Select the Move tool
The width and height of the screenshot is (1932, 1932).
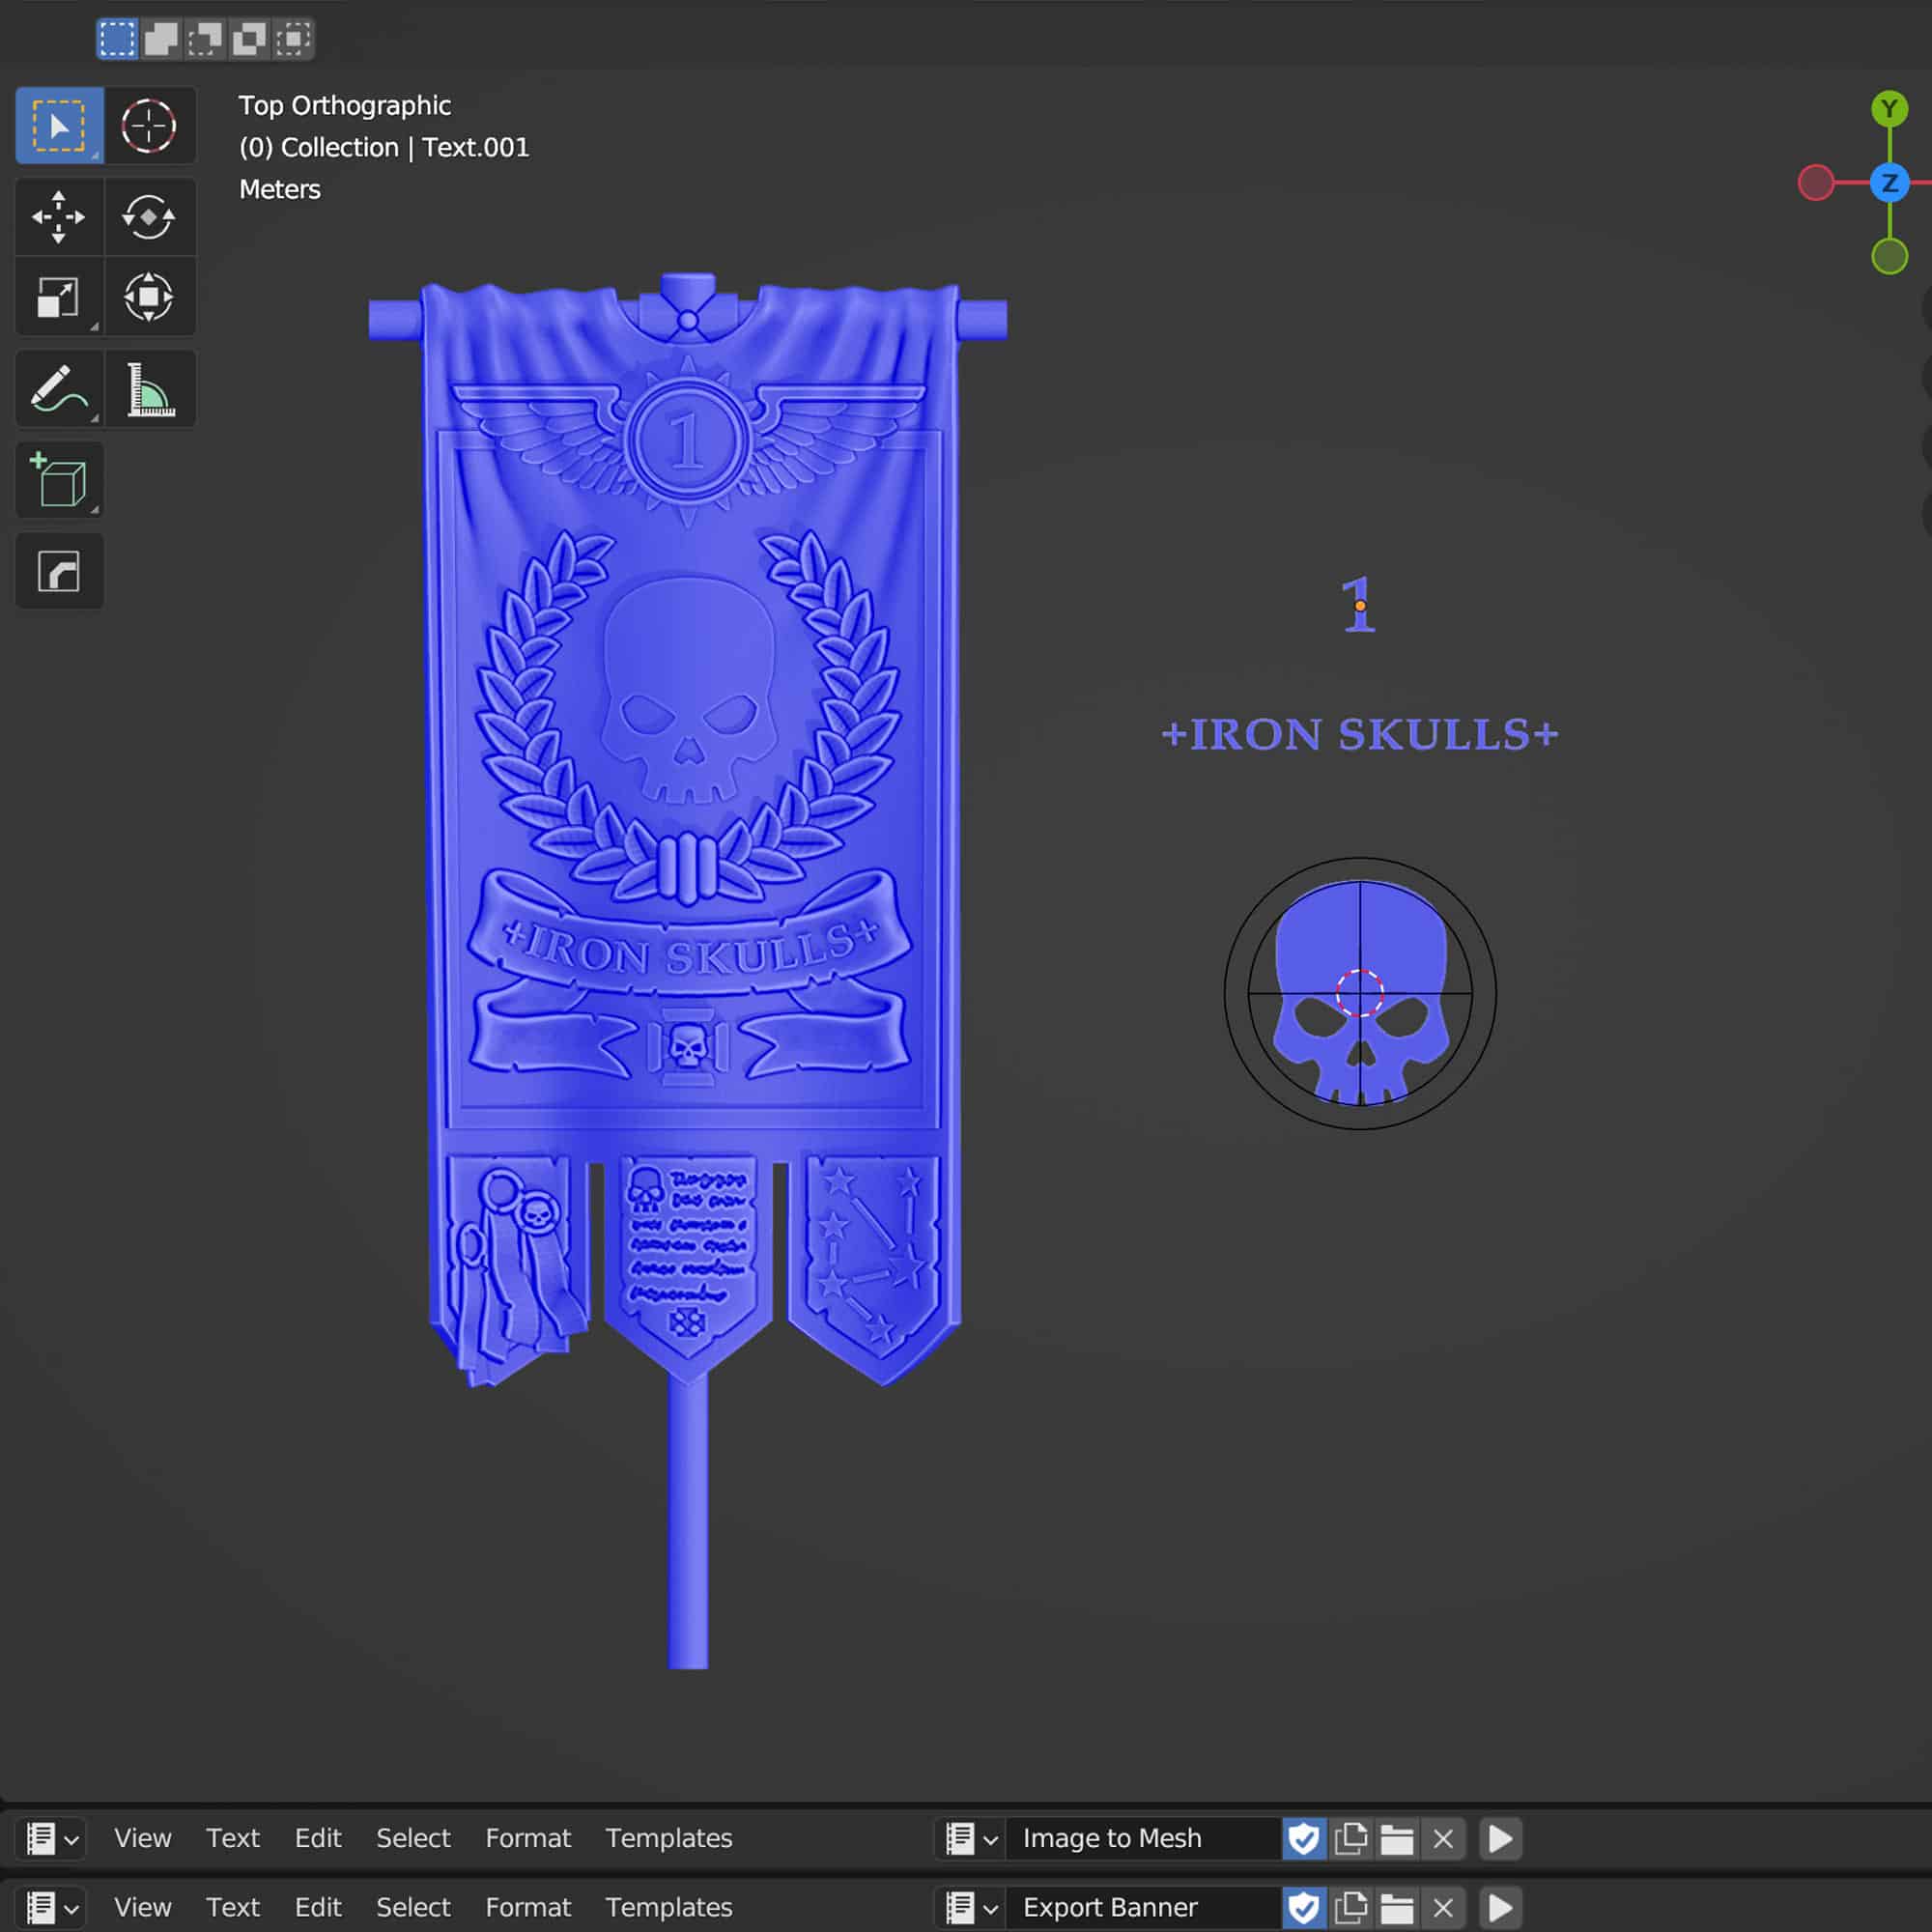click(x=59, y=217)
